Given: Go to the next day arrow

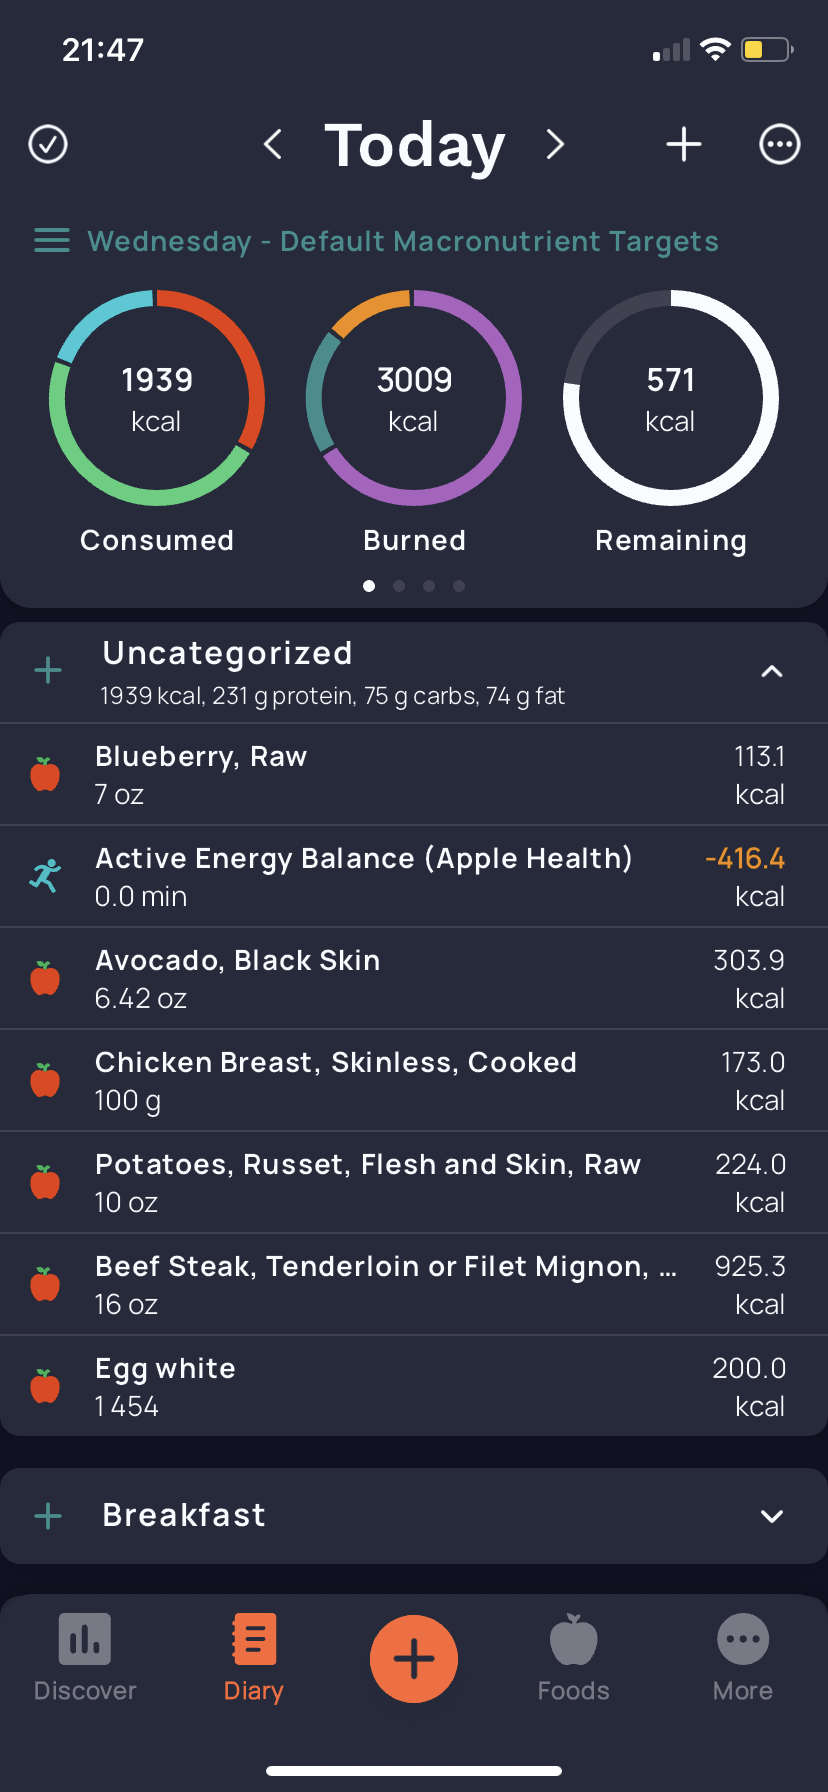Looking at the screenshot, I should point(556,144).
